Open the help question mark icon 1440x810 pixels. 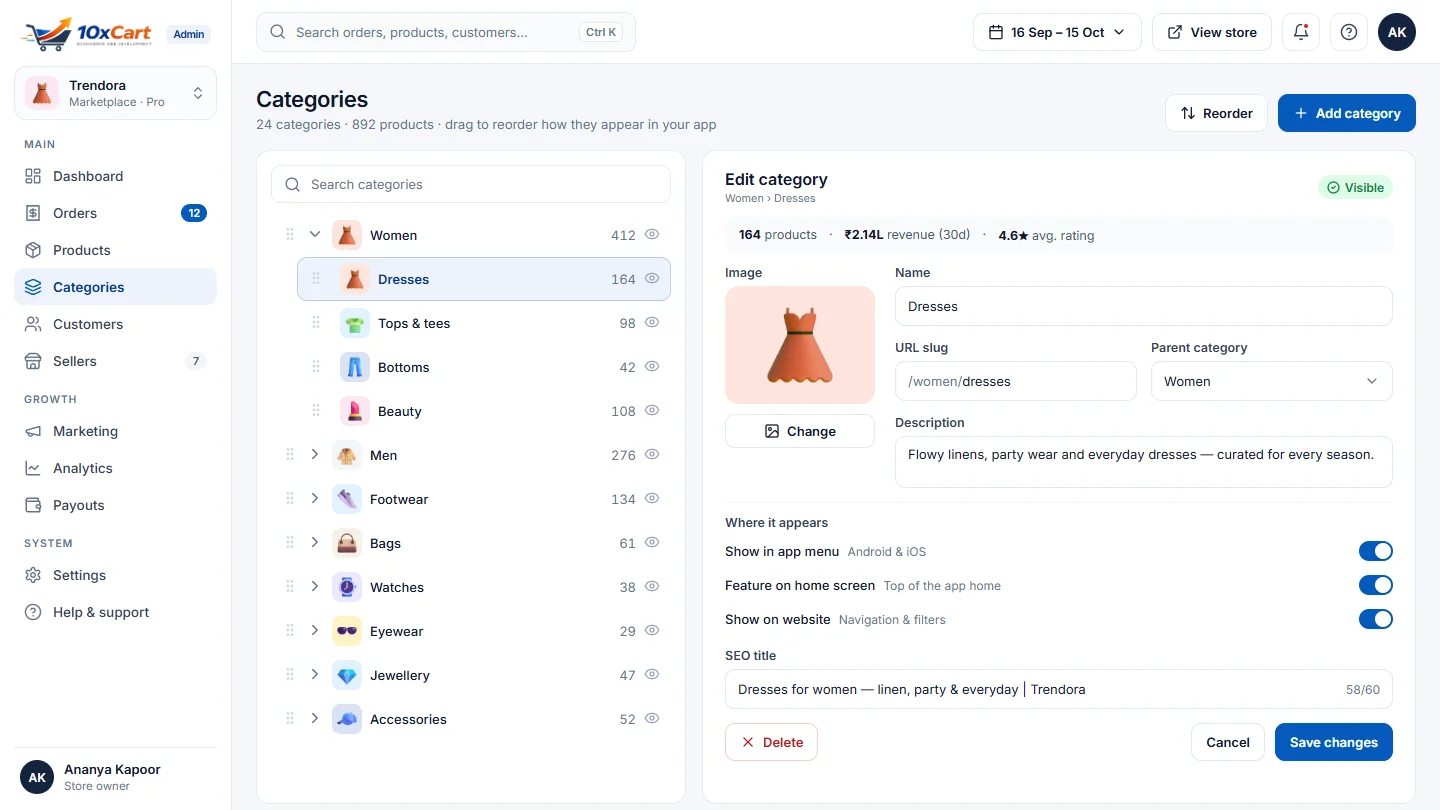click(x=1349, y=32)
